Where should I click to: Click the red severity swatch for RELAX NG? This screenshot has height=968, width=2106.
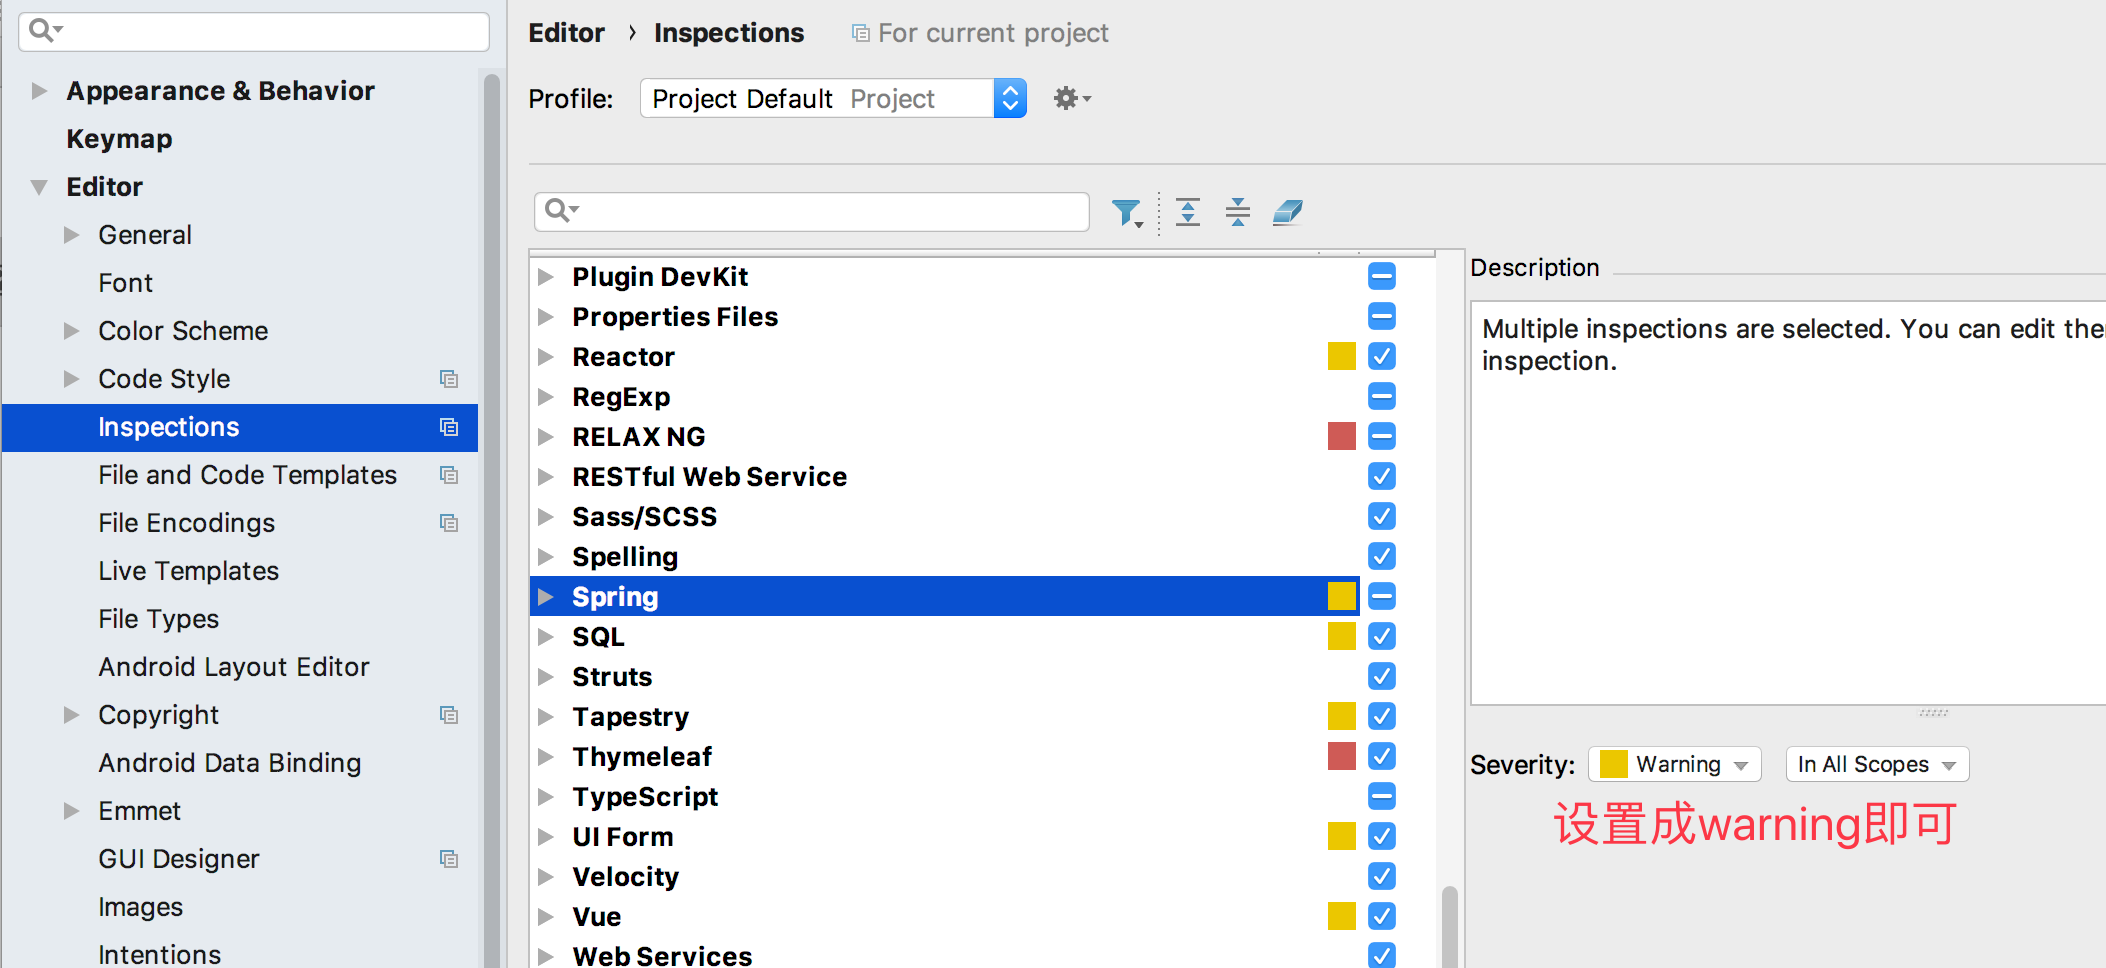[1342, 436]
